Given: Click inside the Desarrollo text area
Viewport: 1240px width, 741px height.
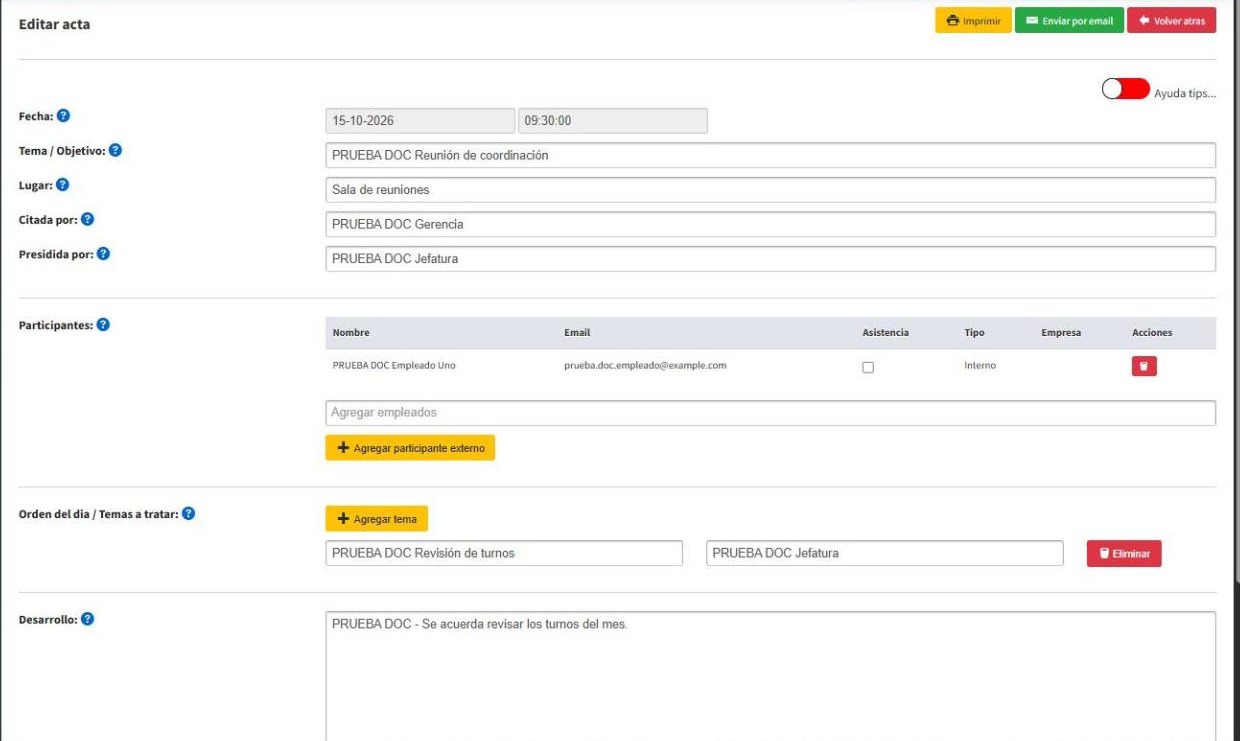Looking at the screenshot, I should tap(771, 676).
